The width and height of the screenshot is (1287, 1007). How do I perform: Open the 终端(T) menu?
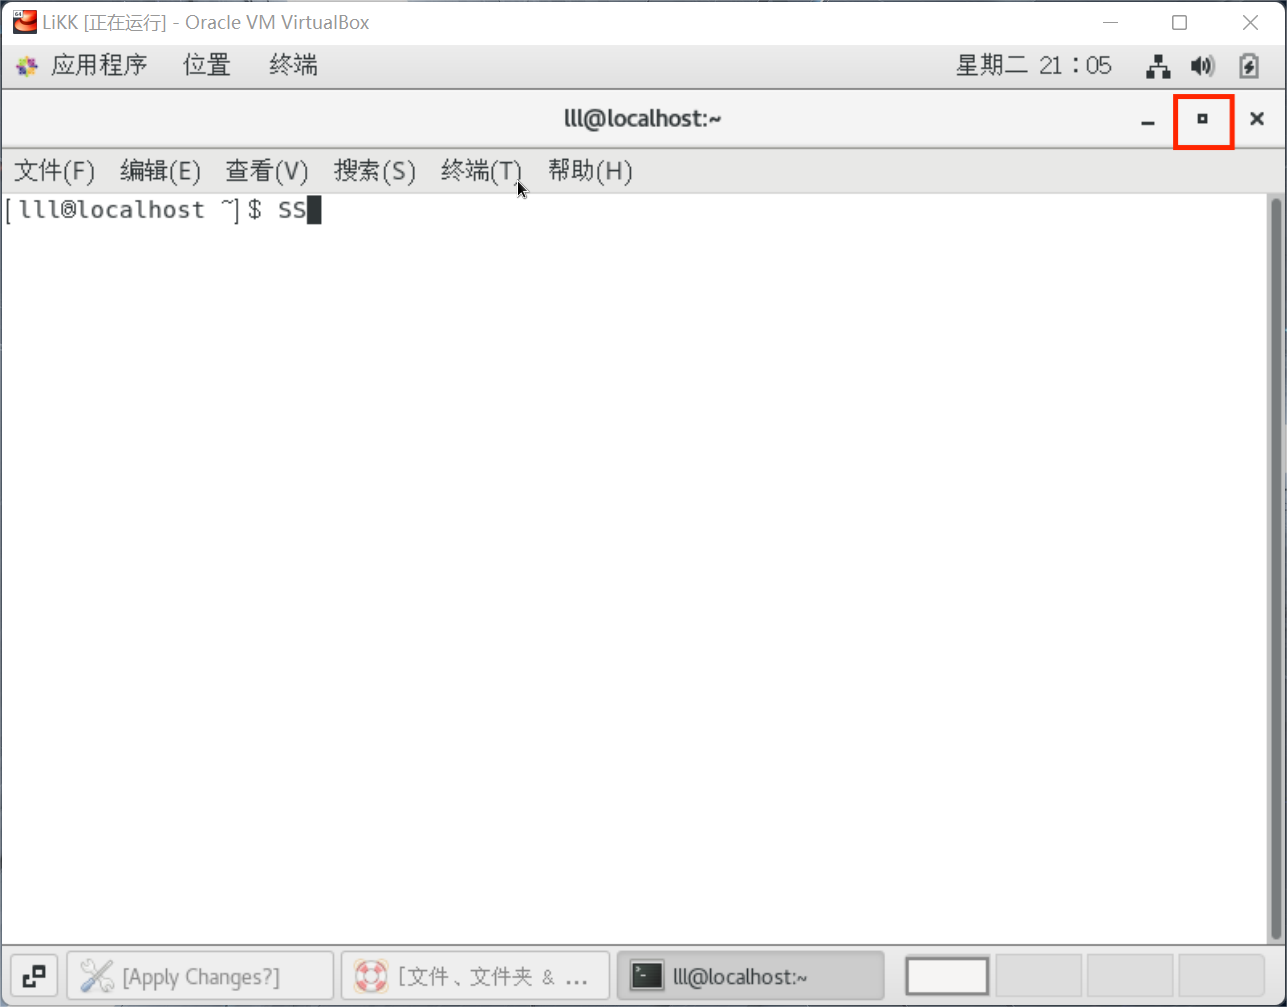481,171
